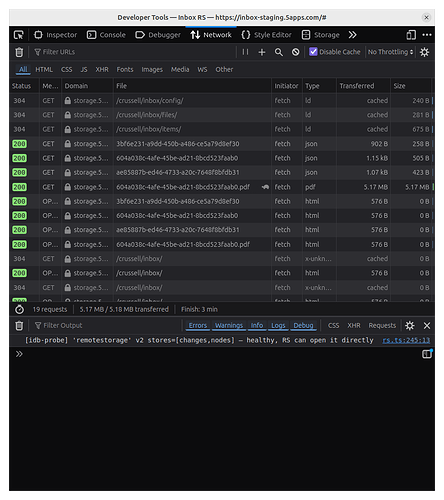Focus the Filter Output field
This screenshot has width=444, height=500.
[x=107, y=325]
